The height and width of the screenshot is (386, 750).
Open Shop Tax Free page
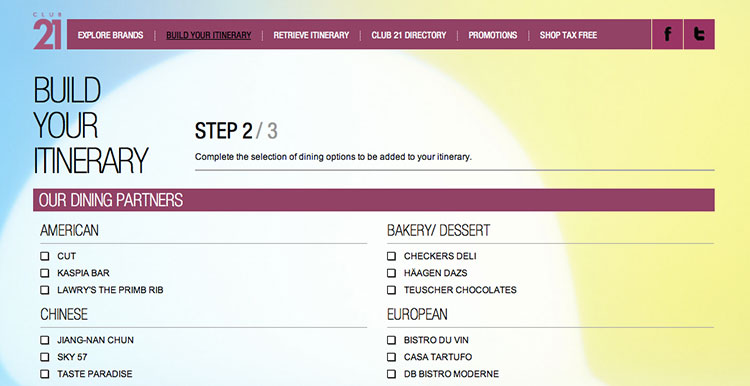pyautogui.click(x=568, y=35)
